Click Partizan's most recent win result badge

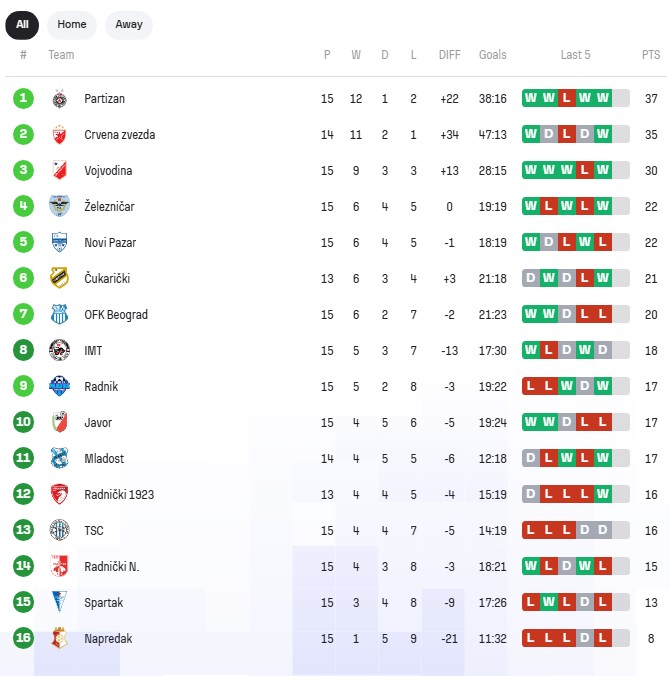602,99
